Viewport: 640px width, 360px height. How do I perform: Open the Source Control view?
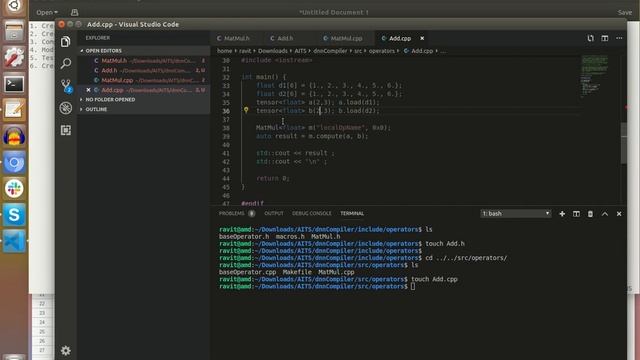(x=66, y=86)
